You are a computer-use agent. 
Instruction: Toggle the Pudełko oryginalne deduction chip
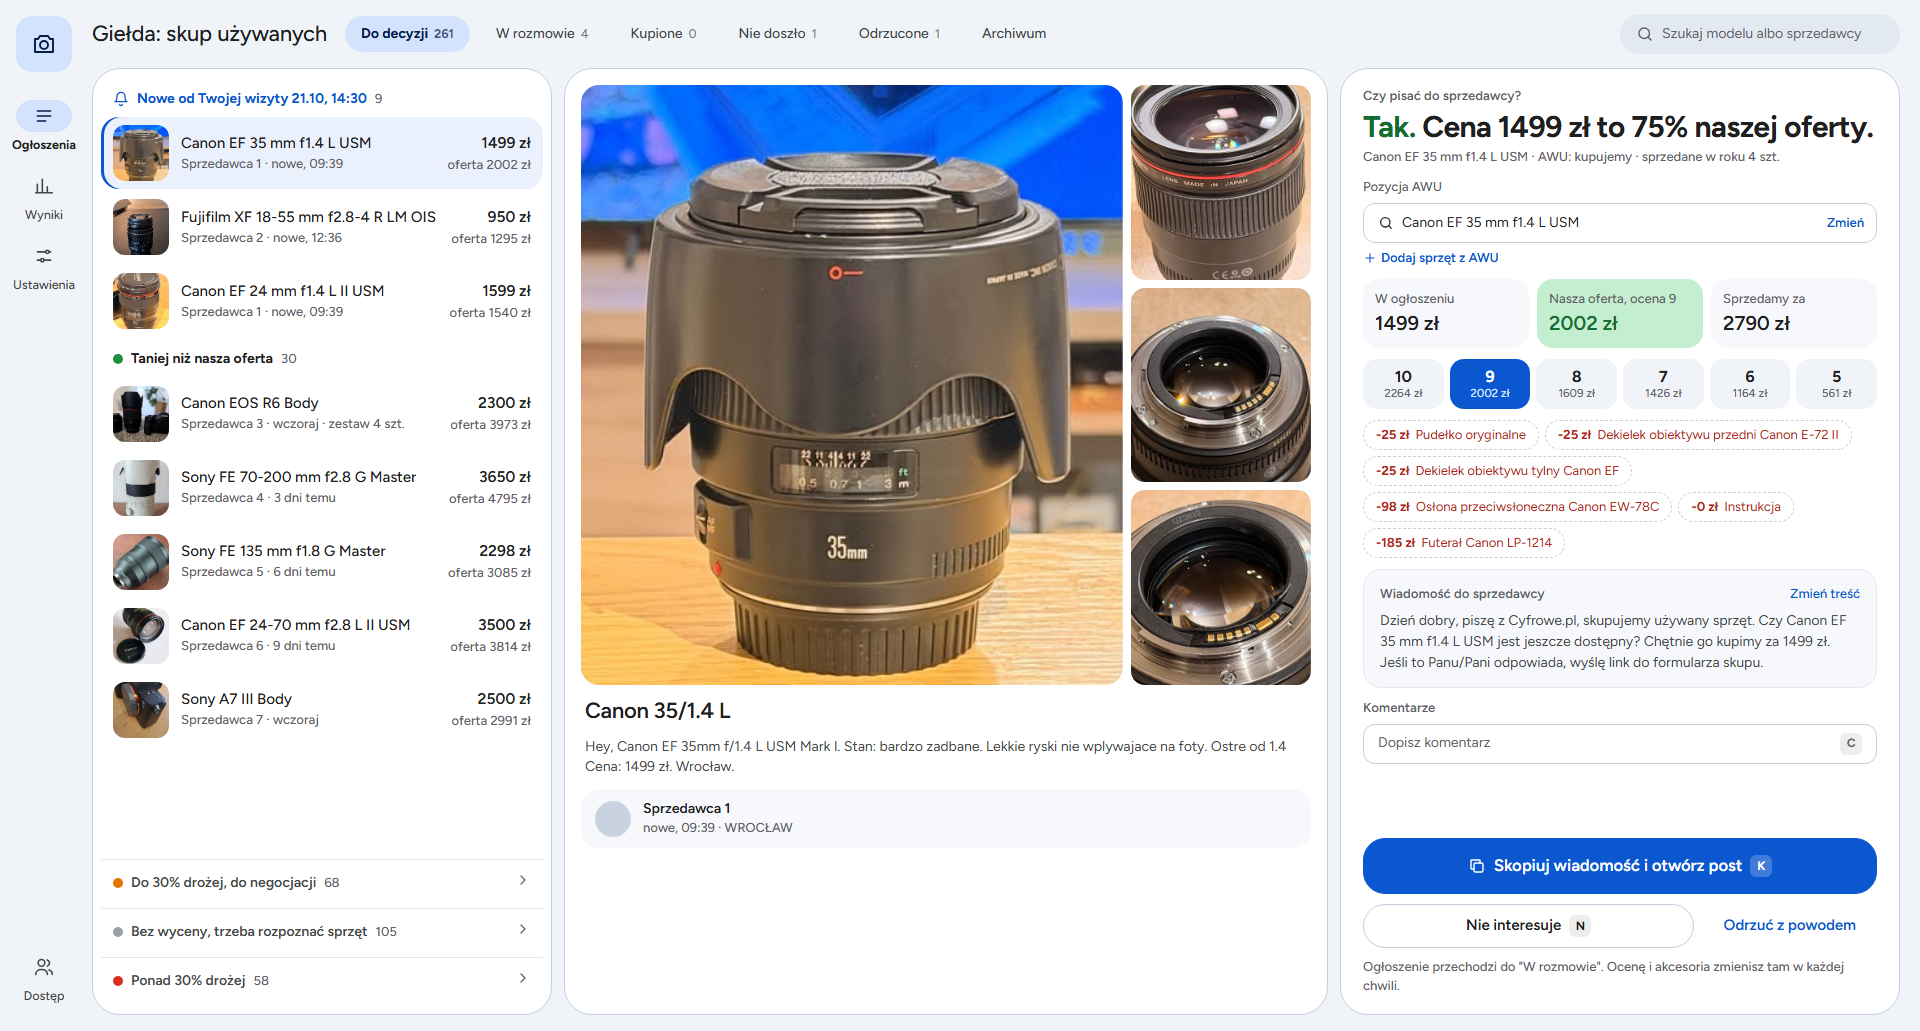(x=1450, y=435)
